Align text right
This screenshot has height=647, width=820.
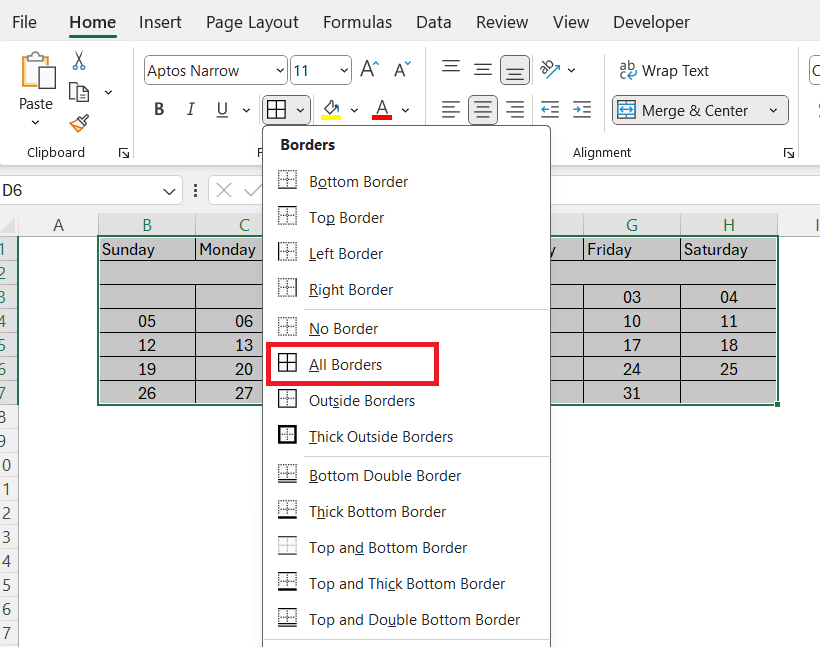pos(515,110)
